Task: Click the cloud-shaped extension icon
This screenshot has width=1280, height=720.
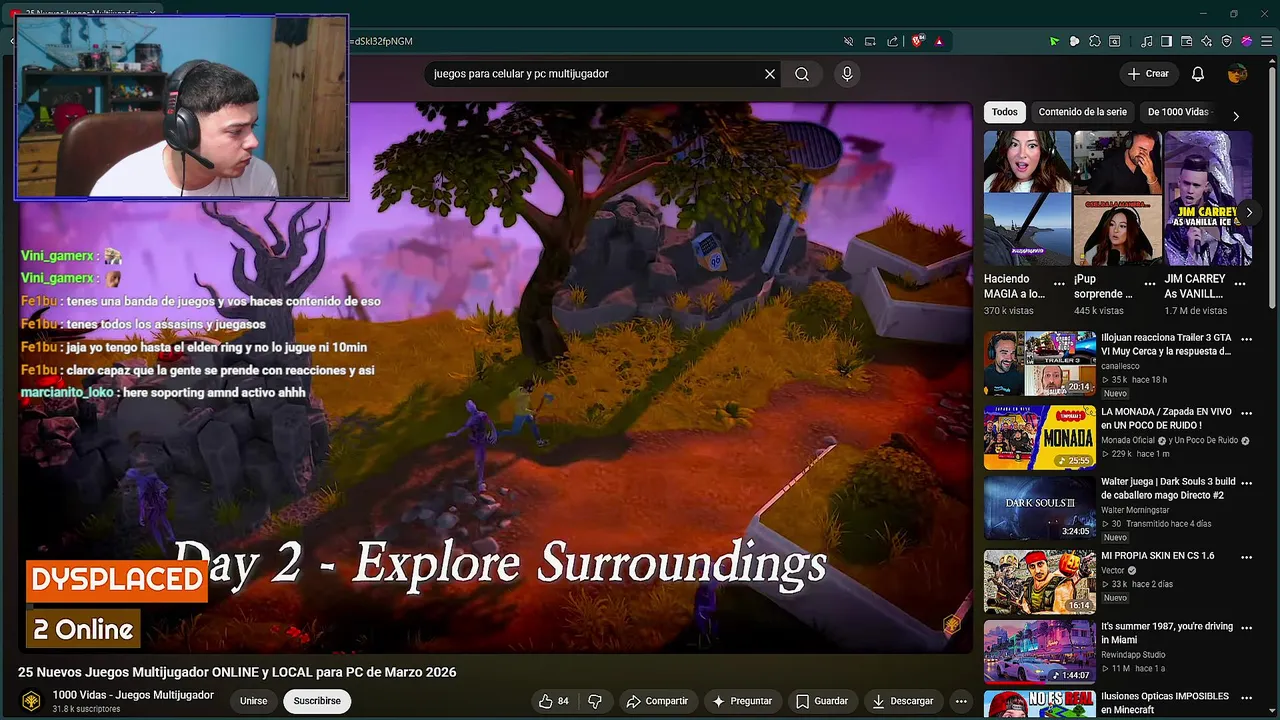Action: coord(1074,41)
